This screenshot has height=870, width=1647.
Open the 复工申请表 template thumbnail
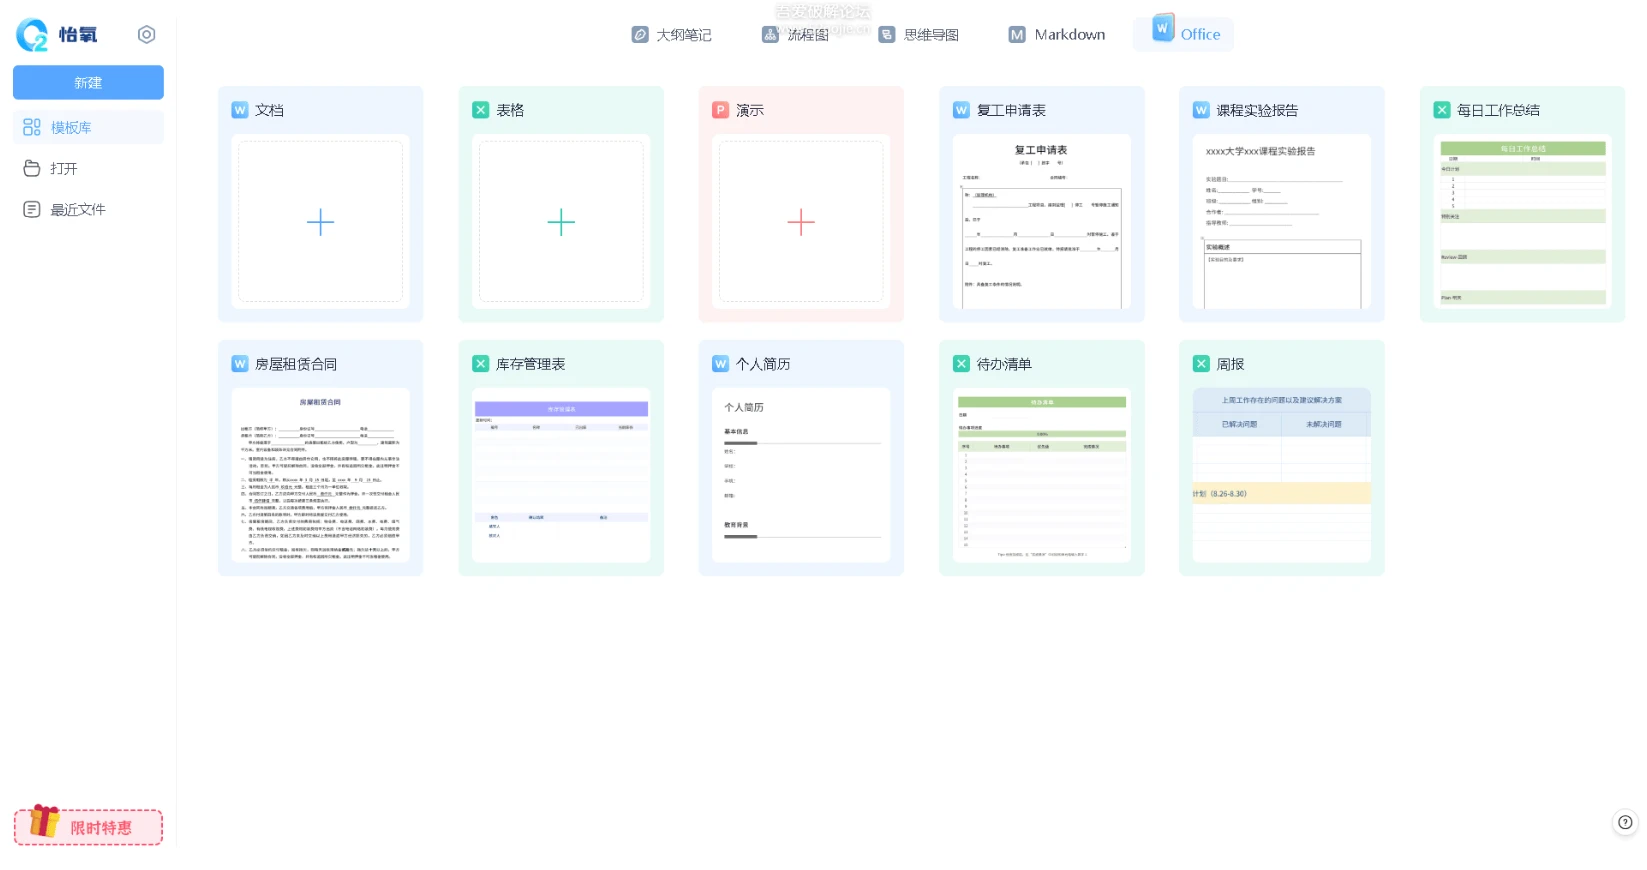[1041, 222]
